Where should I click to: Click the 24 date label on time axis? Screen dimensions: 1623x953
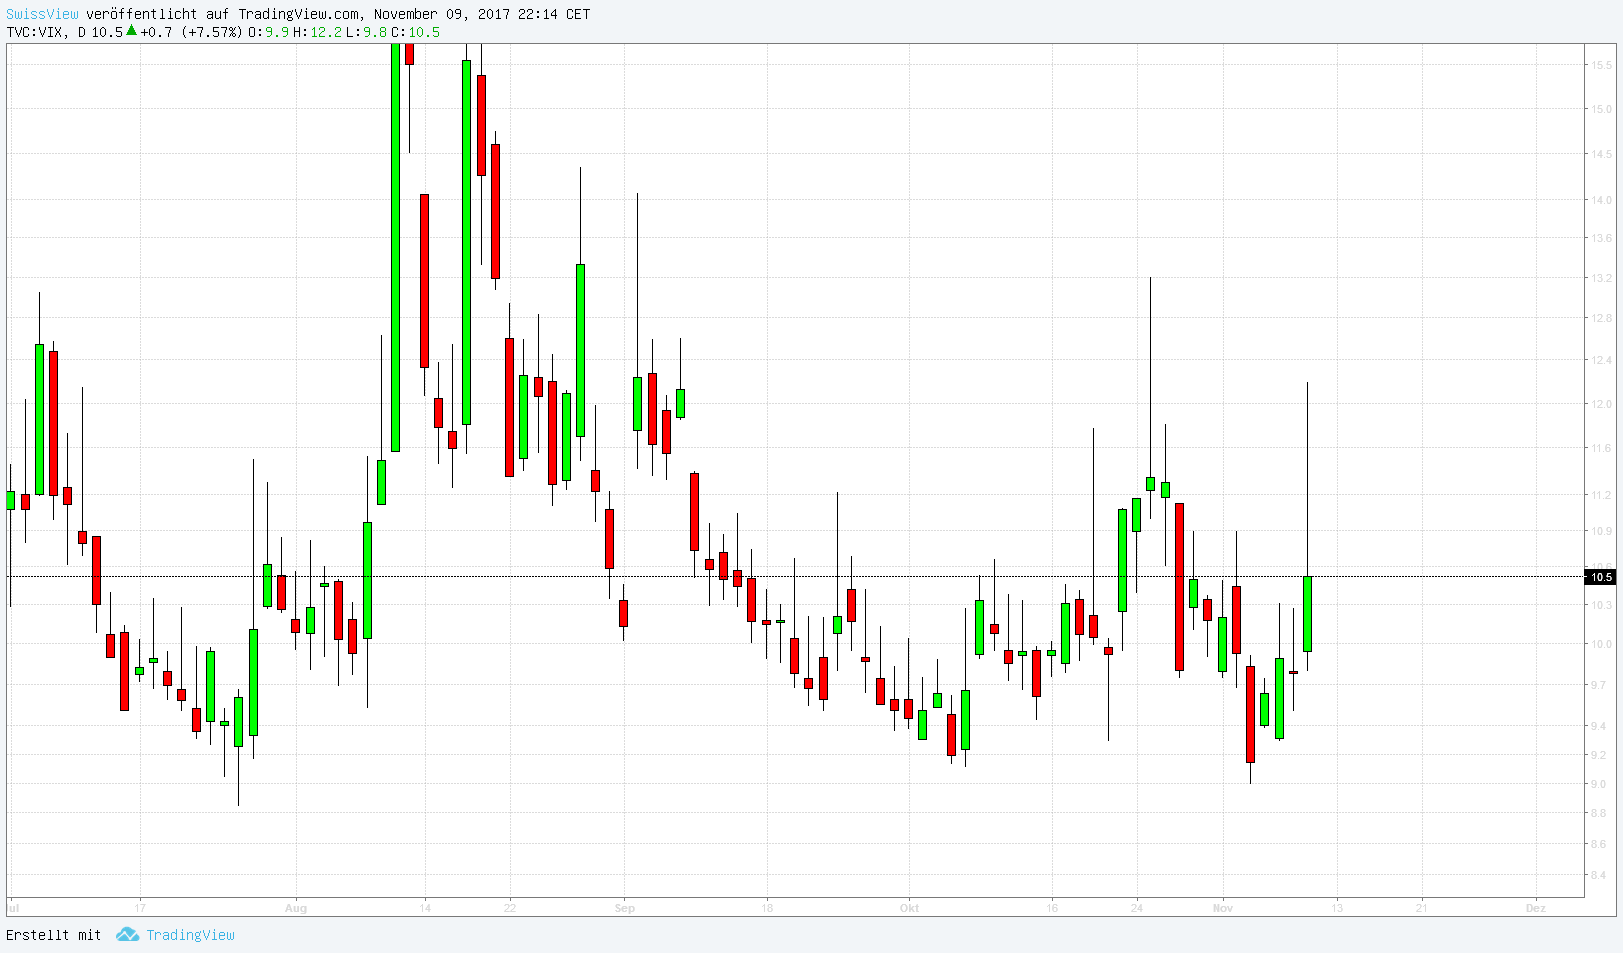(x=1137, y=908)
